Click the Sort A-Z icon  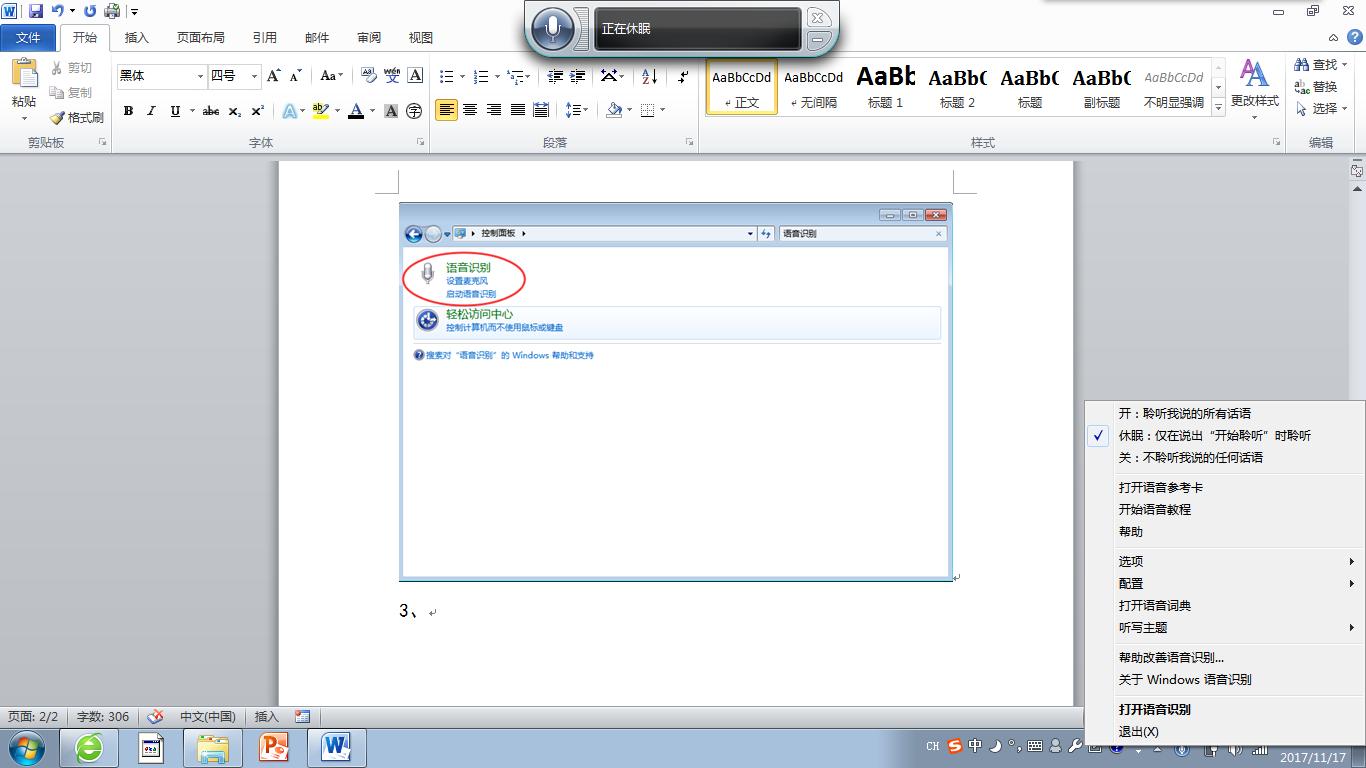pos(649,76)
